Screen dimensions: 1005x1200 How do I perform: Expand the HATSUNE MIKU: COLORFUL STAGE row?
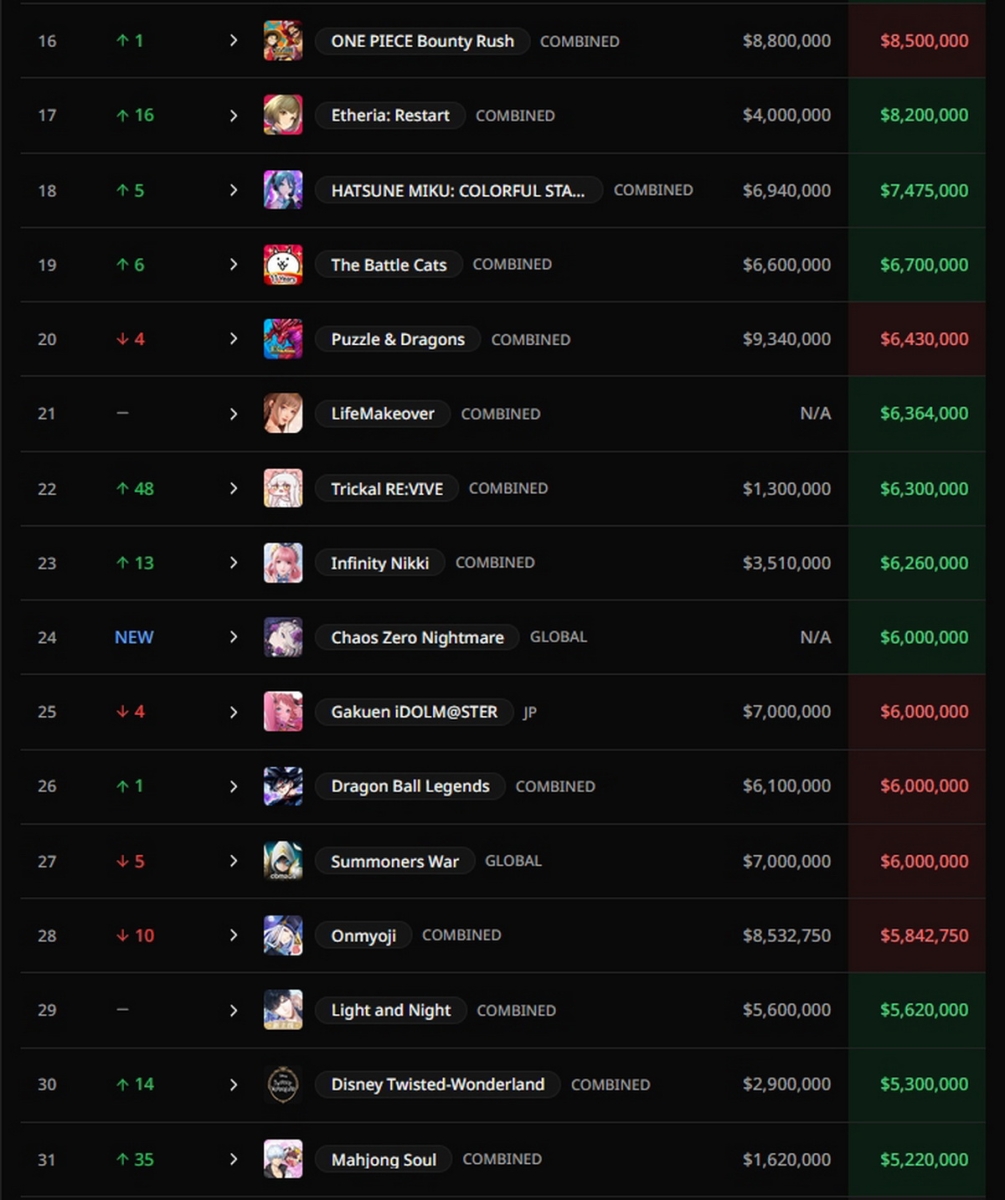233,190
